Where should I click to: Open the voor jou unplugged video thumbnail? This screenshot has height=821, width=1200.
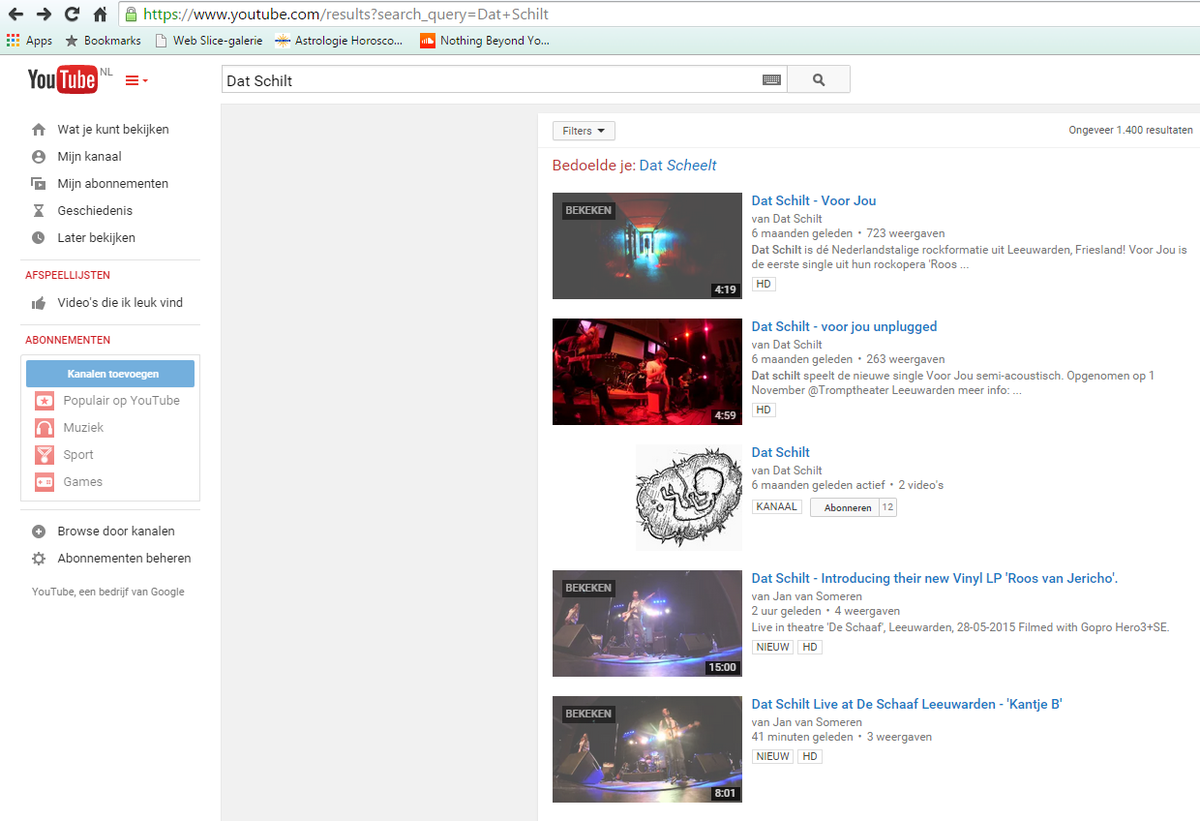coord(647,372)
